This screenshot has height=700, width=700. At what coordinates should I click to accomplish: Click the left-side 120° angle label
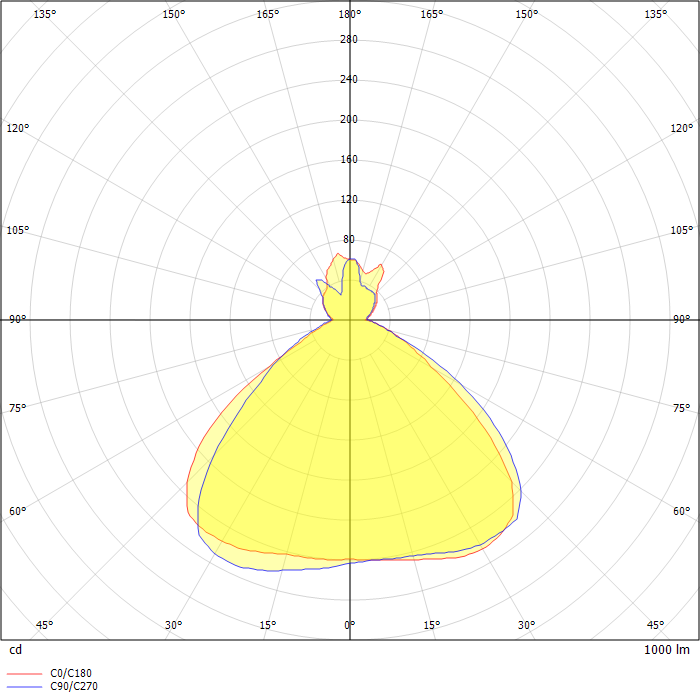click(x=18, y=128)
